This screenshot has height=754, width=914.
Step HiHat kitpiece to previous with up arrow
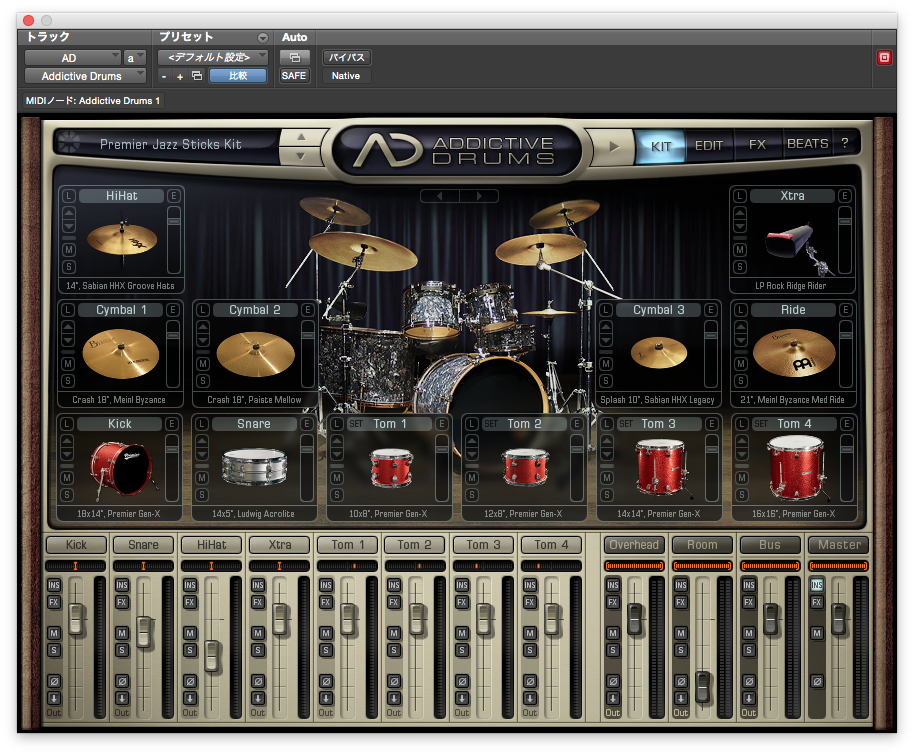[x=69, y=213]
